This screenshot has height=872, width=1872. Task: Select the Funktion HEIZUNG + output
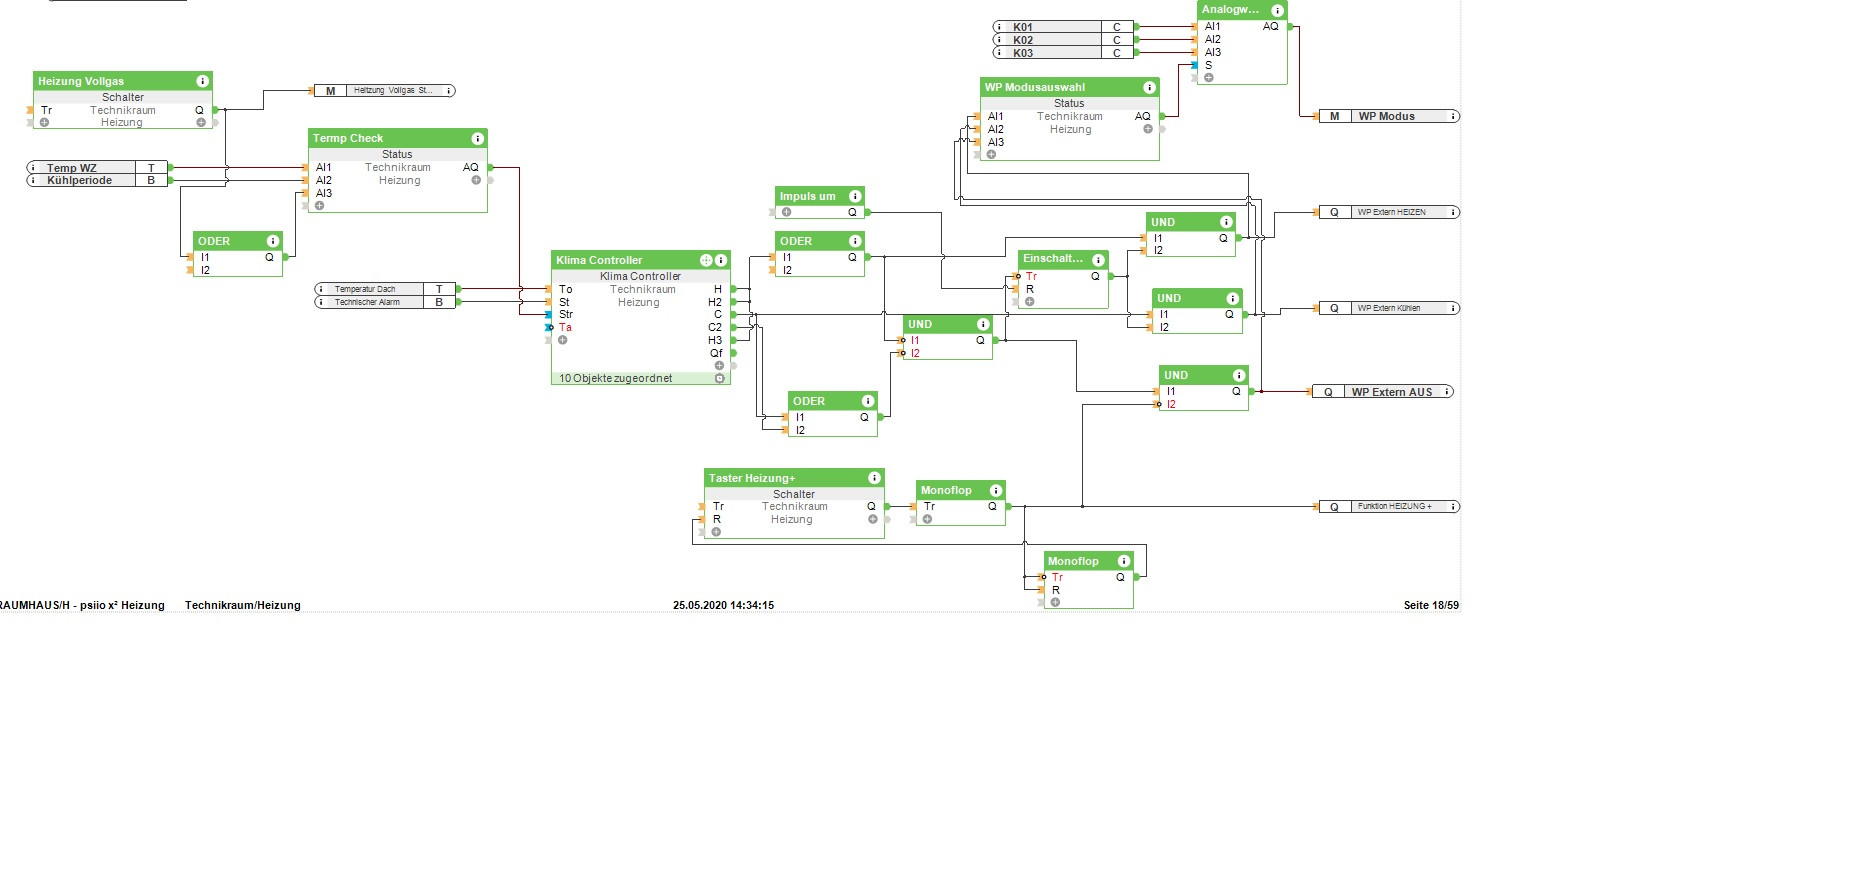1389,506
